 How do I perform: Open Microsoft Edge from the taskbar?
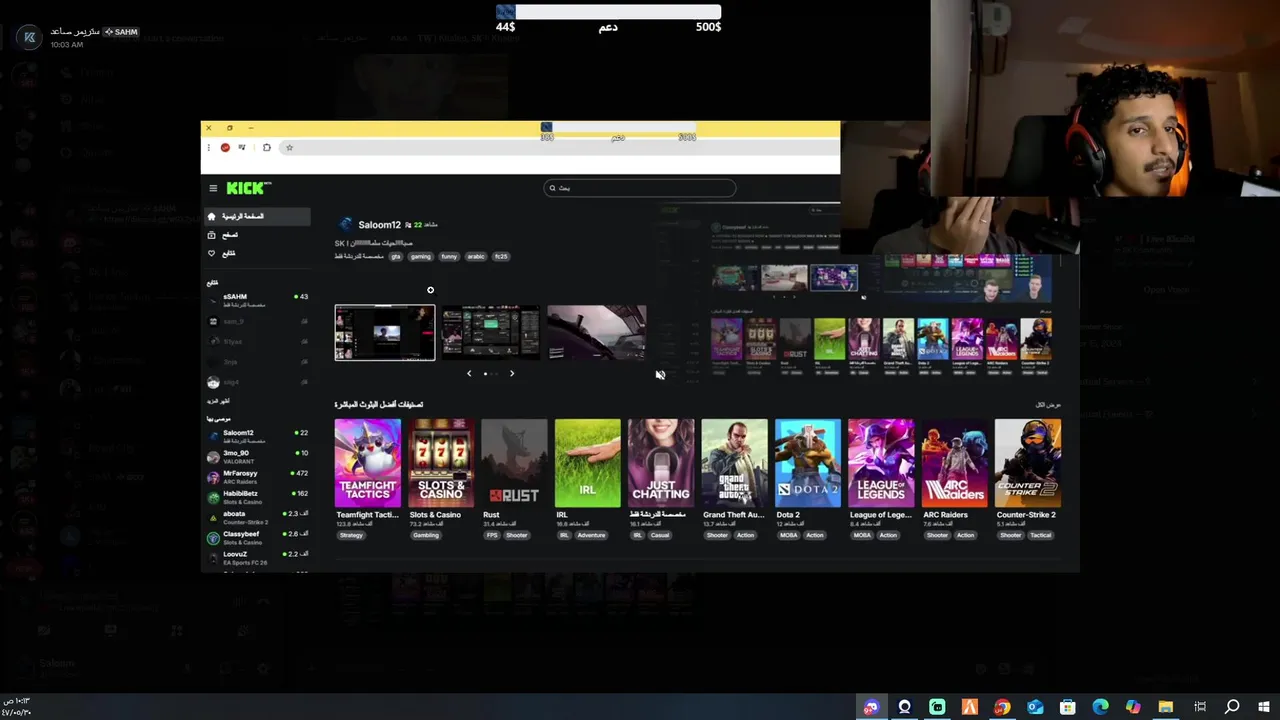1100,707
